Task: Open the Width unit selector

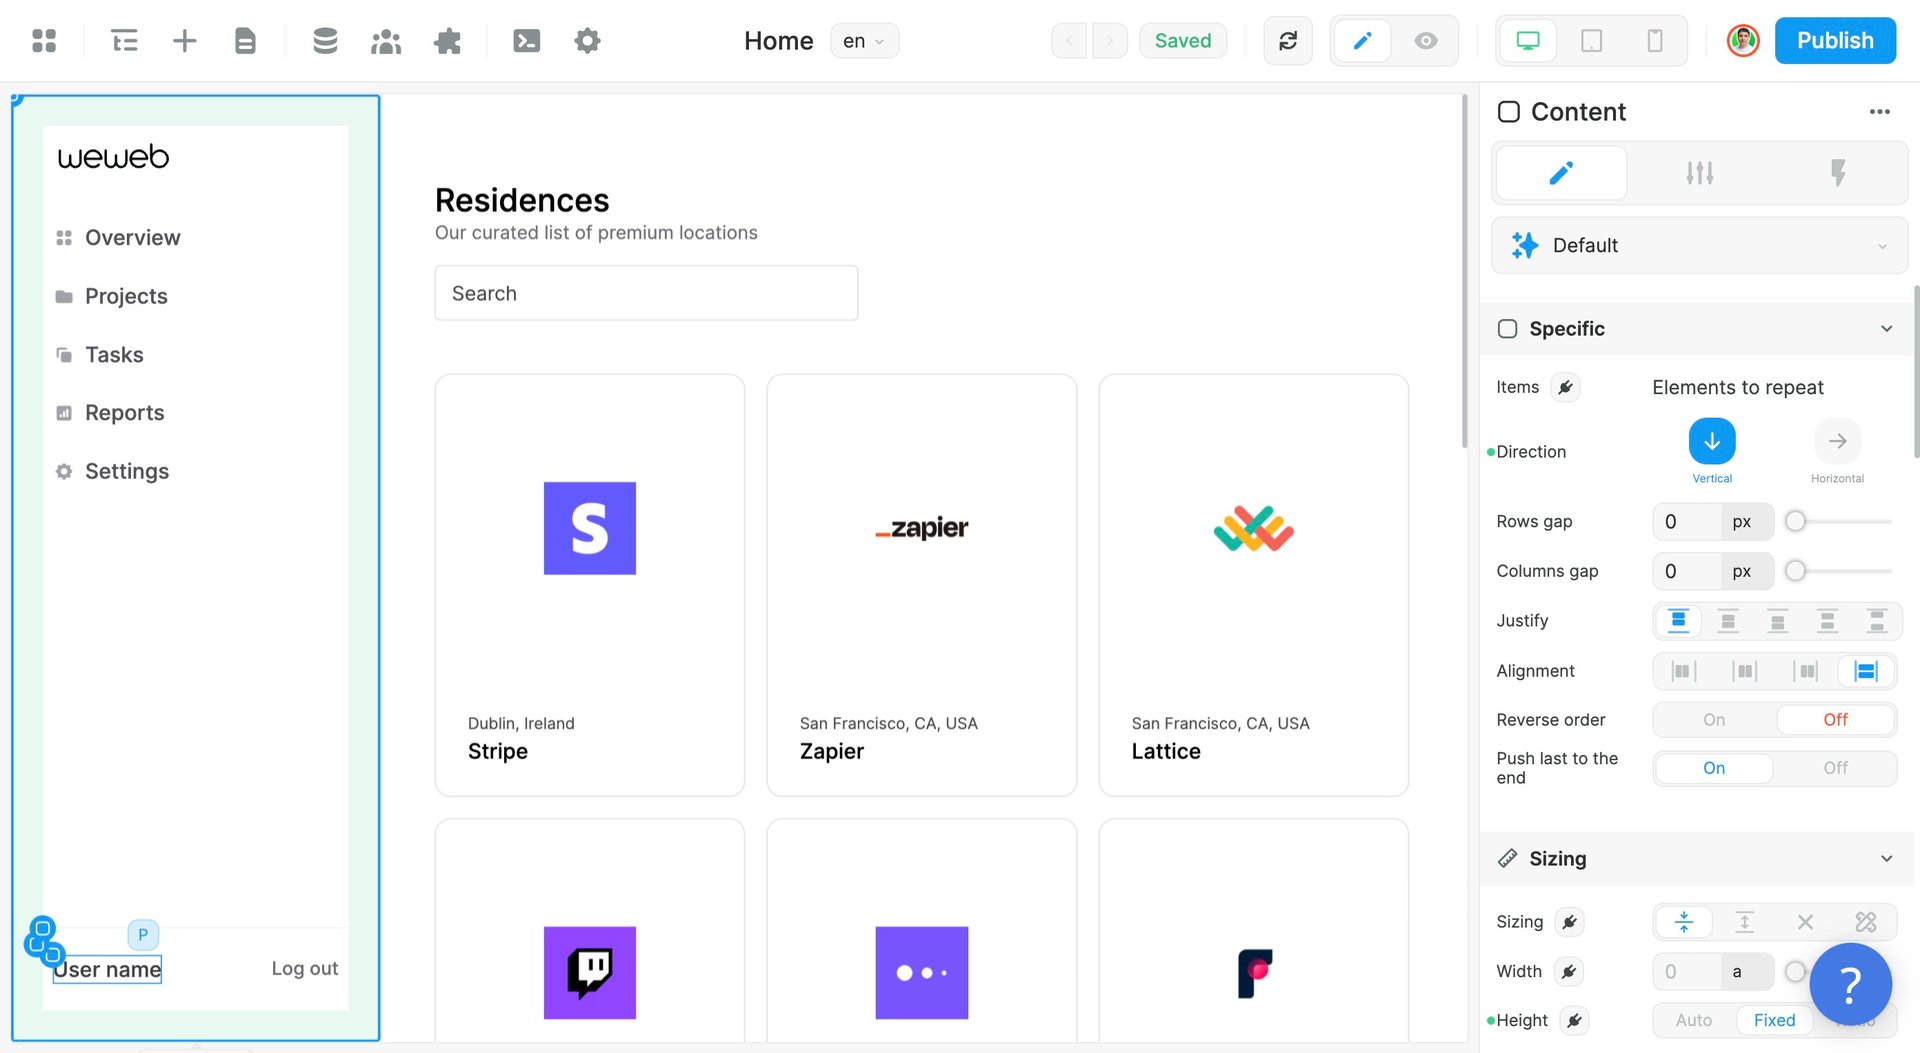Action: (1747, 972)
